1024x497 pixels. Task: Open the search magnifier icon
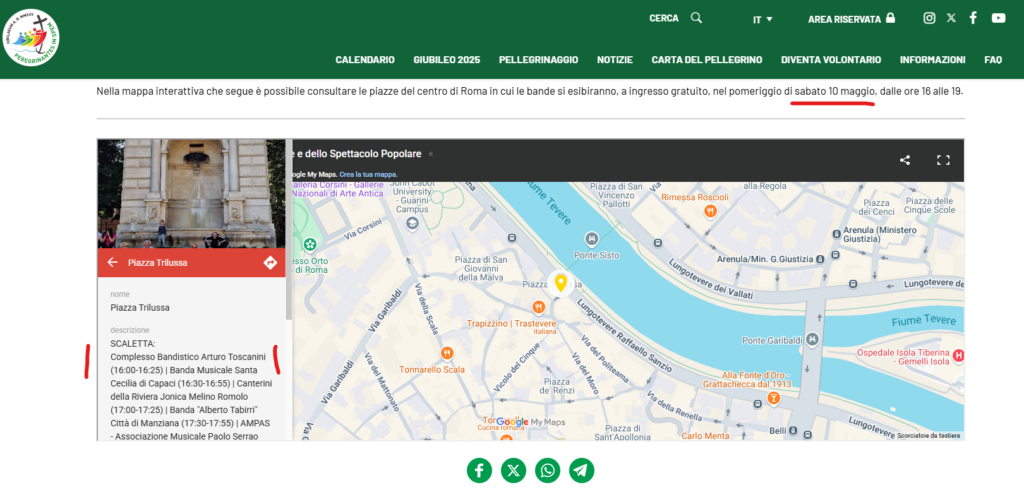tap(696, 18)
